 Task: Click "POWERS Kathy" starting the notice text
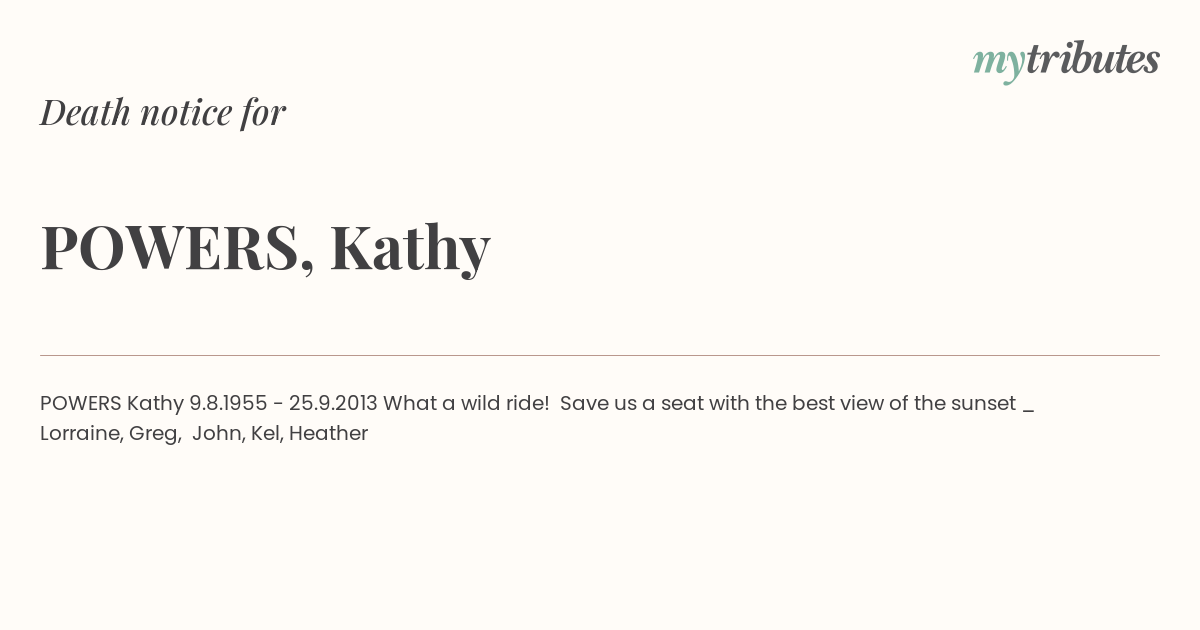pyautogui.click(x=112, y=403)
